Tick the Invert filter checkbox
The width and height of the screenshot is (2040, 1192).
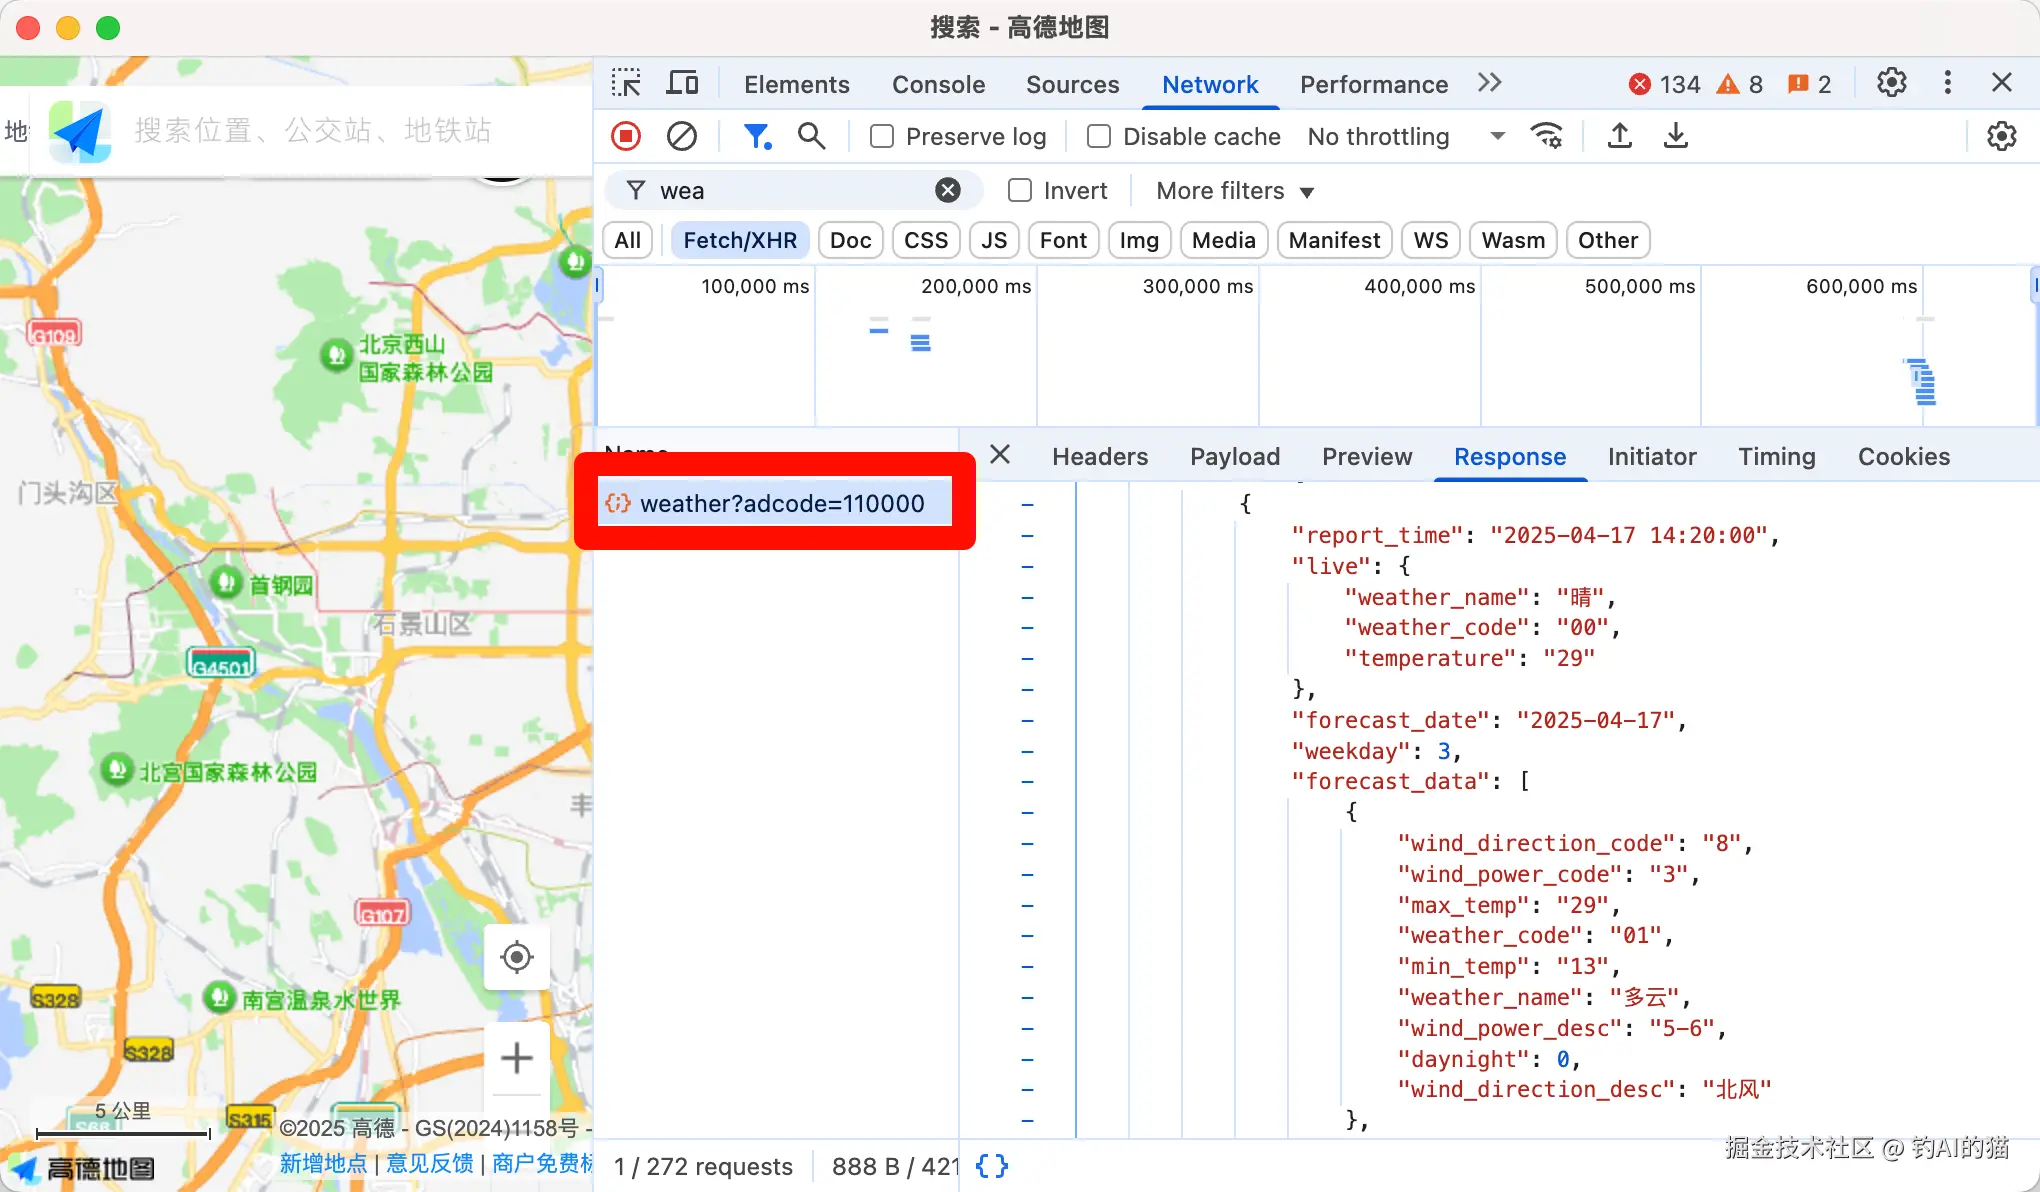[x=1020, y=190]
